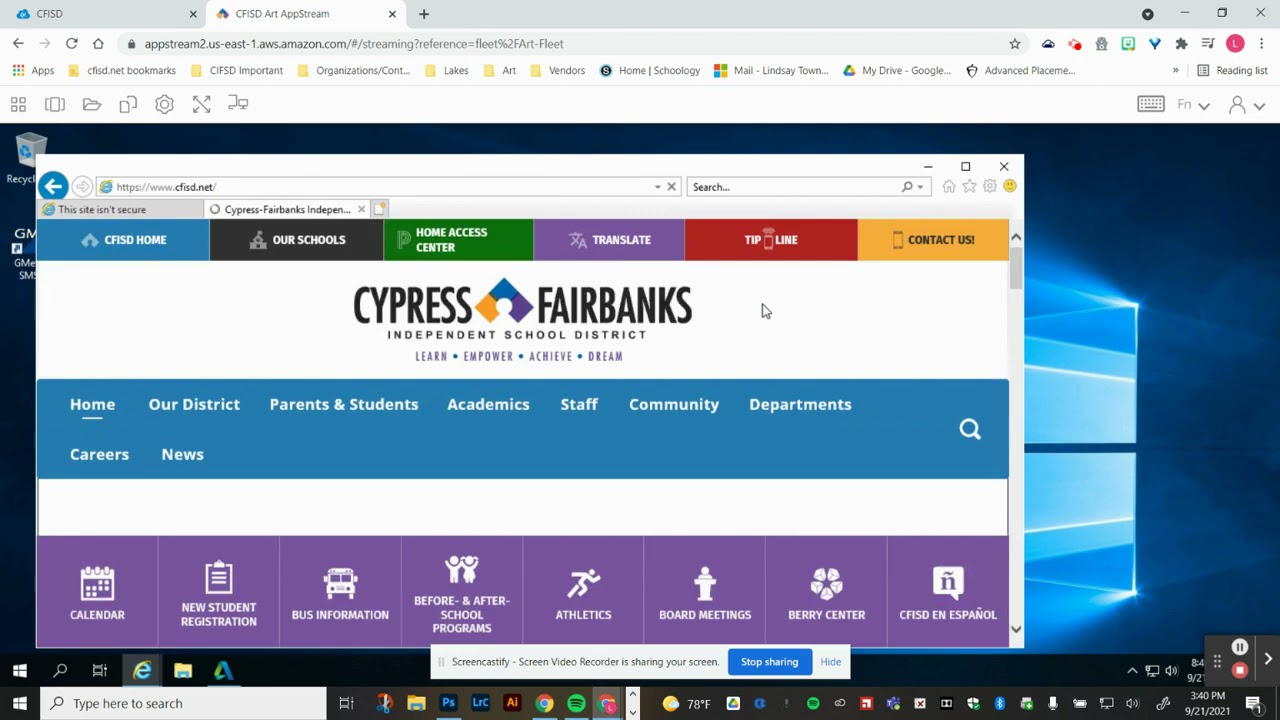Click the site search magnifier icon
The image size is (1280, 720).
click(970, 429)
